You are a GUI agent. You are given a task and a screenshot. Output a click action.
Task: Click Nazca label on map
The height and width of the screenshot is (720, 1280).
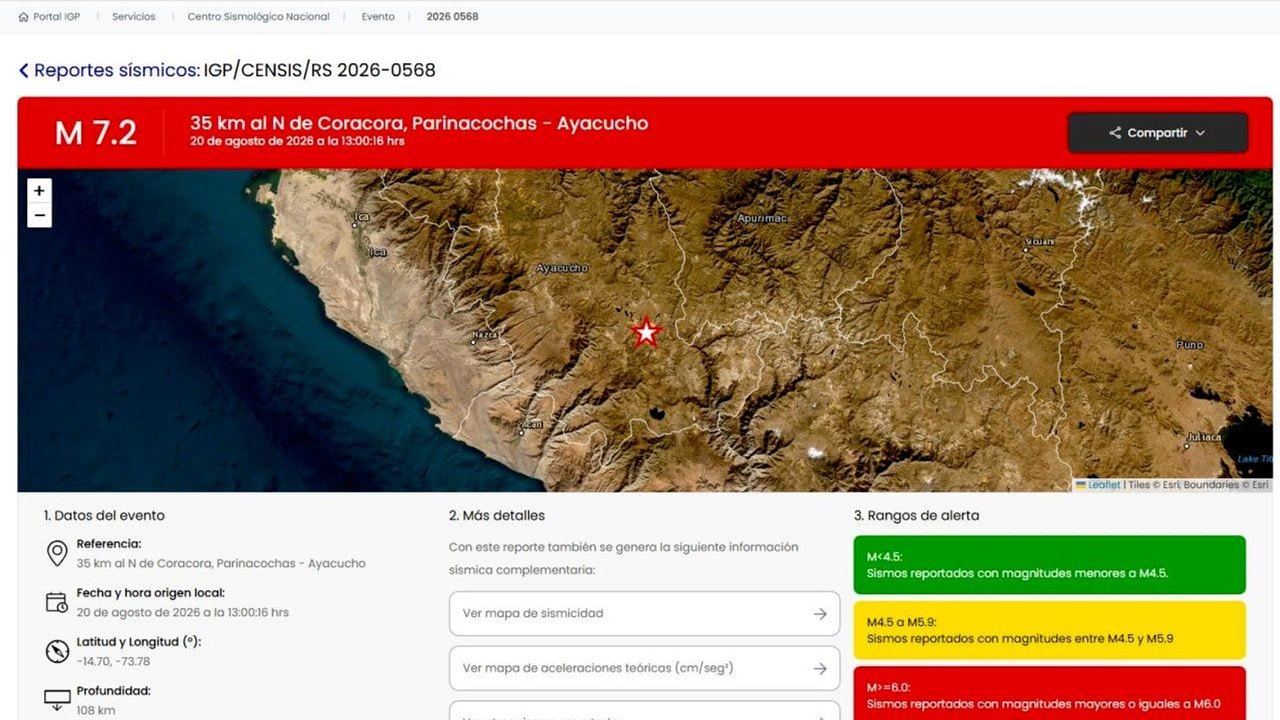[x=486, y=334]
